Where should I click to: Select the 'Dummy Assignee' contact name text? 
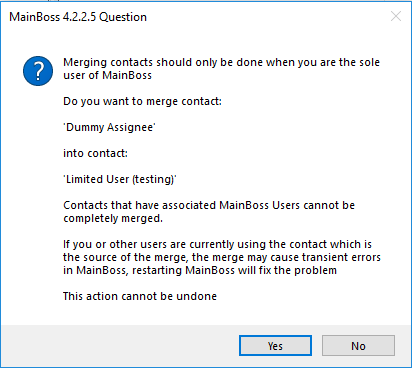(109, 127)
